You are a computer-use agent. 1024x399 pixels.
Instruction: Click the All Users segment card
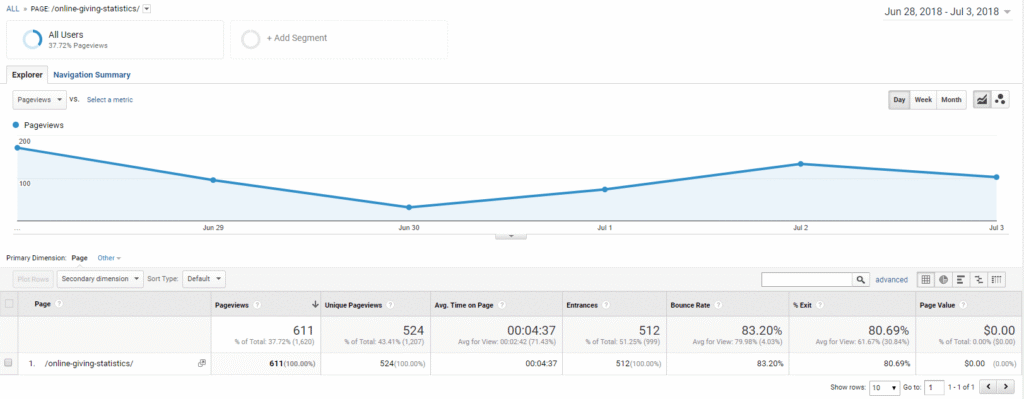tap(115, 39)
